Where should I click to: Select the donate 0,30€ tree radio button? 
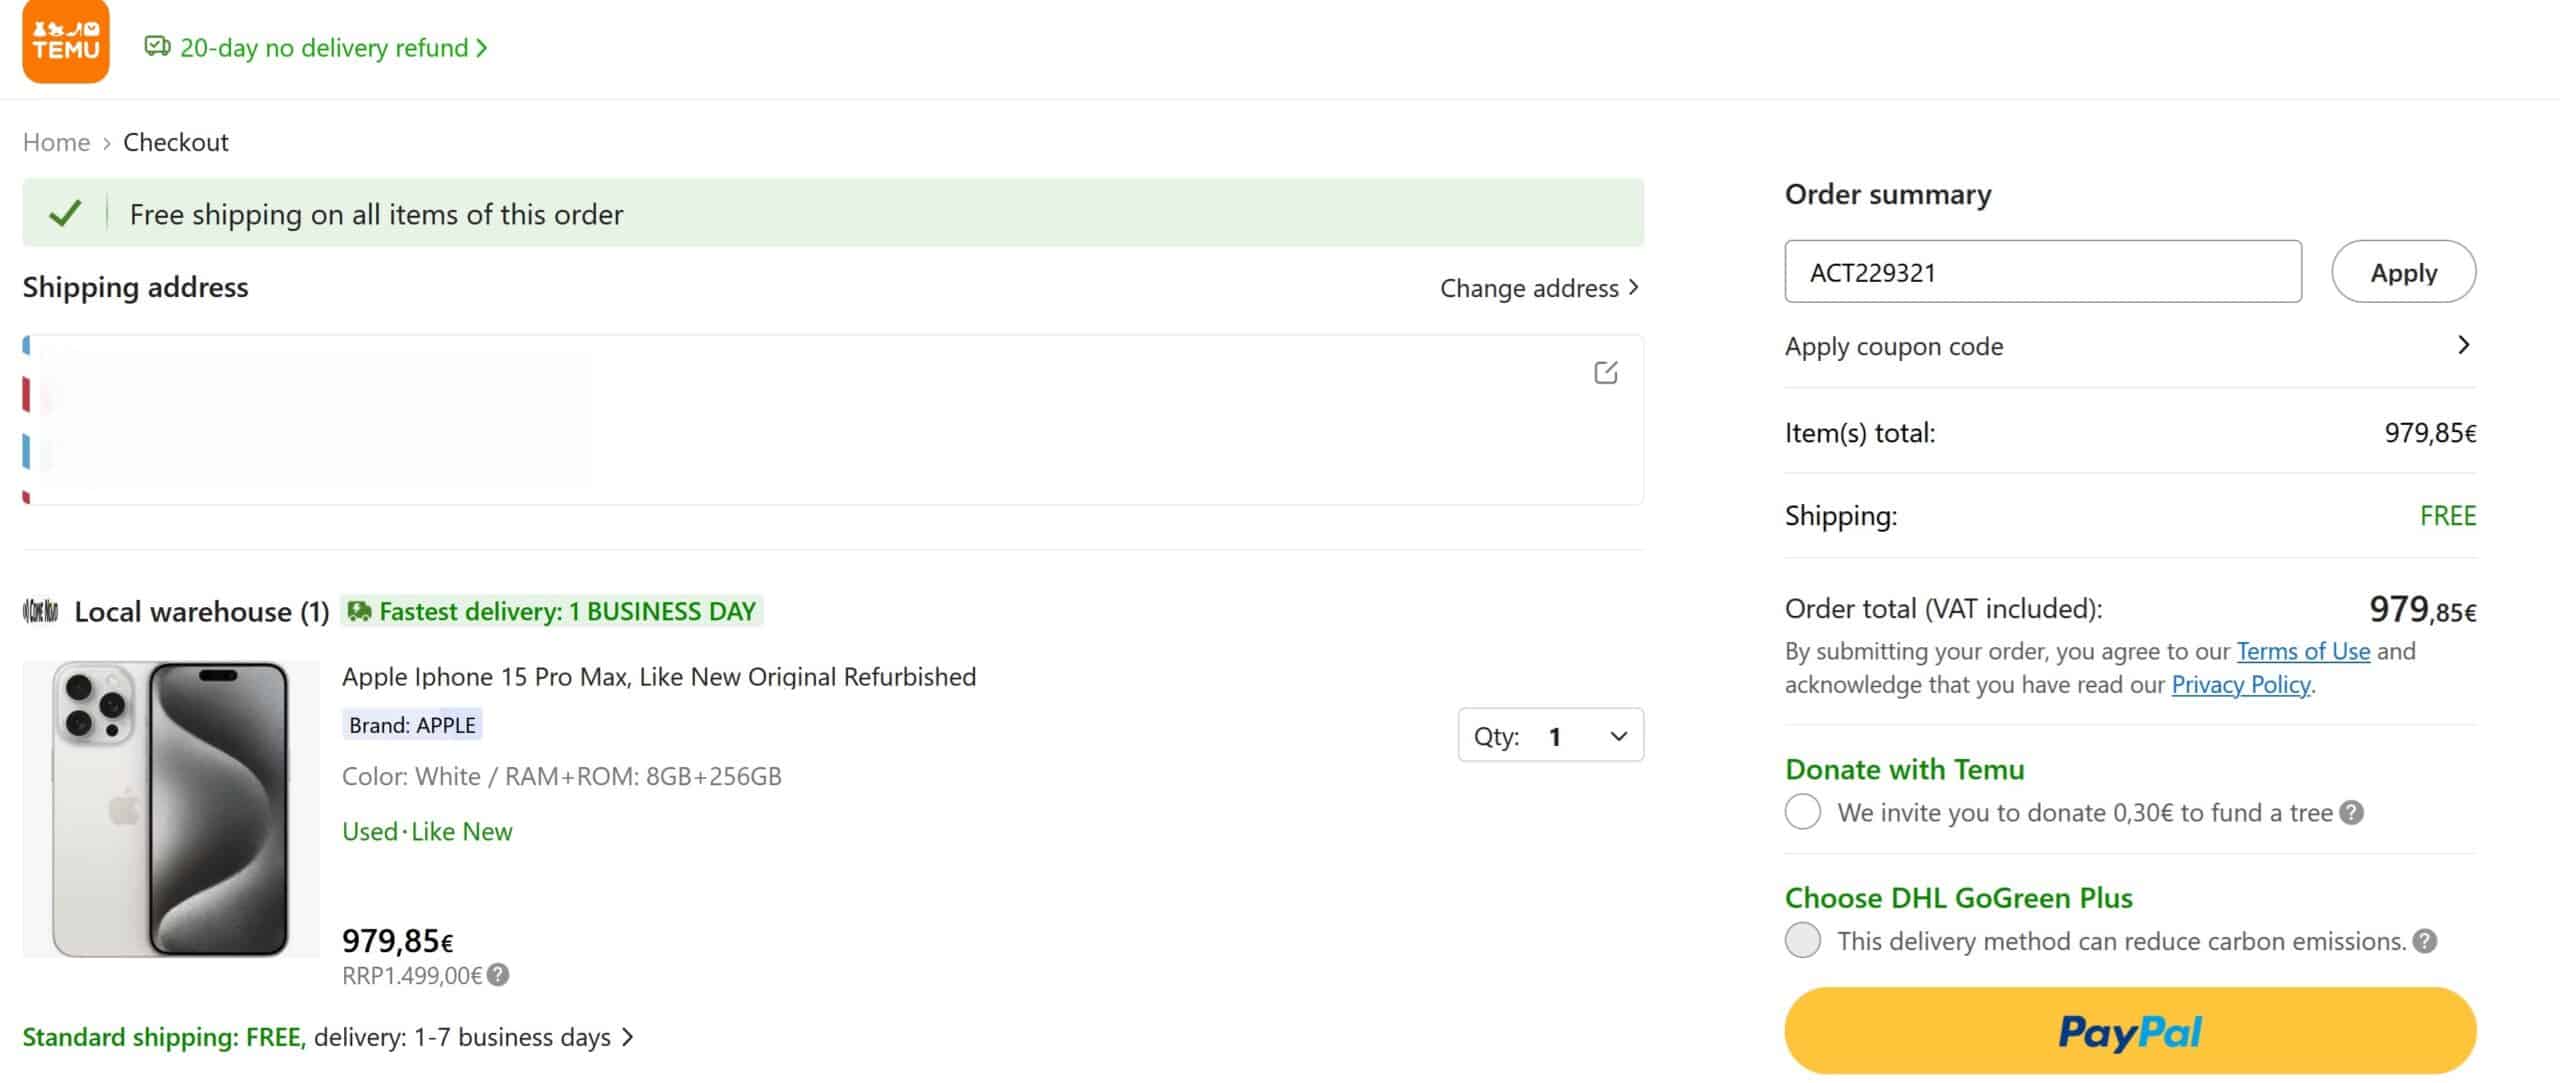pos(1802,812)
